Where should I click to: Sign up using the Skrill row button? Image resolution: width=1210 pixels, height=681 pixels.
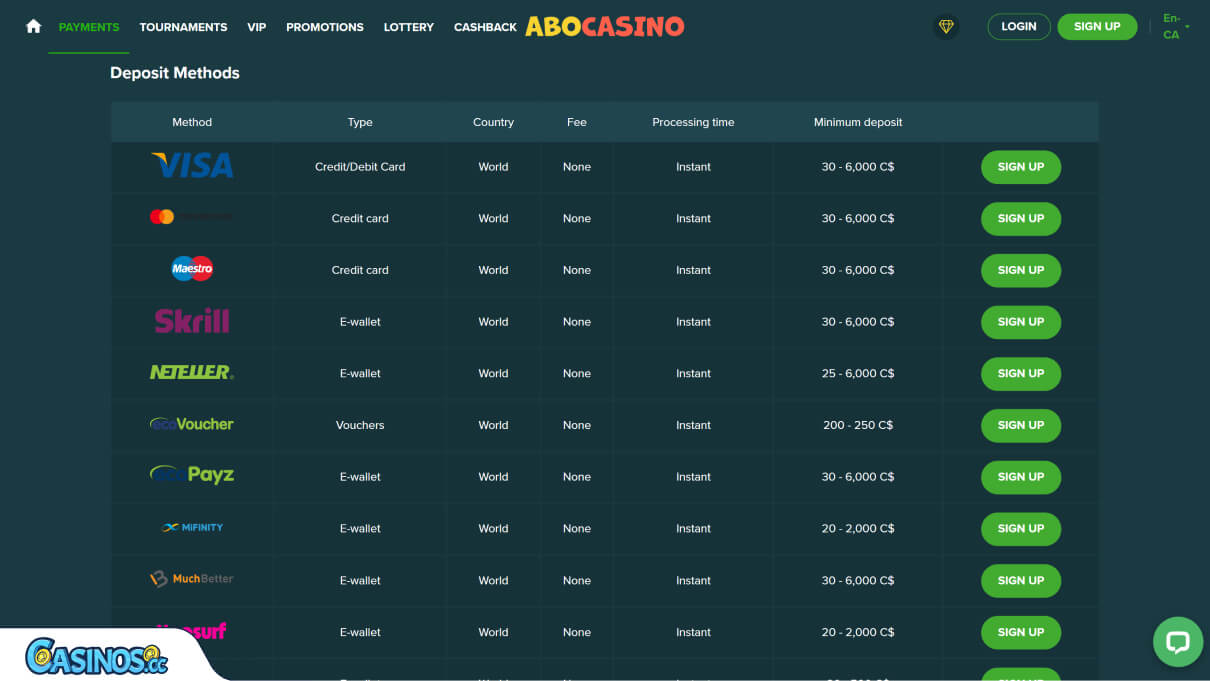tap(1021, 322)
